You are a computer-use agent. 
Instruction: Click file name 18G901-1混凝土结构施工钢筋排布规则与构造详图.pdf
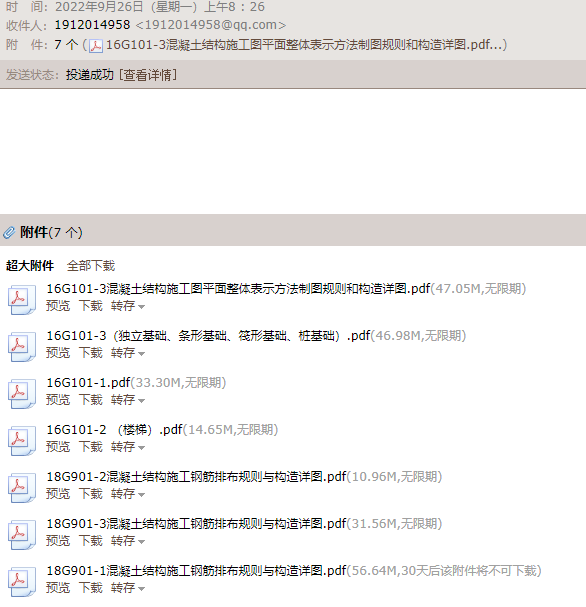coord(196,571)
